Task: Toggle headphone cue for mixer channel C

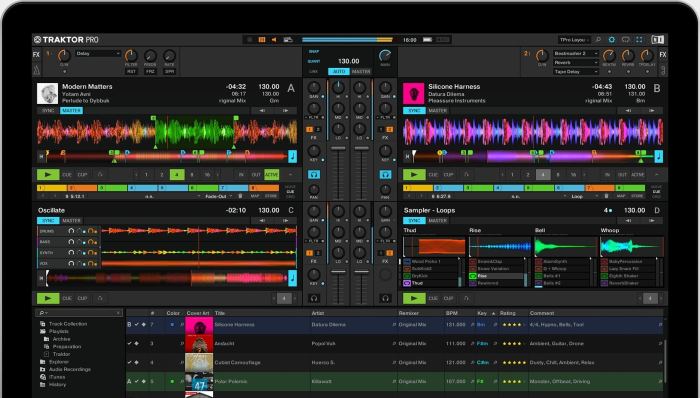Action: click(x=314, y=298)
